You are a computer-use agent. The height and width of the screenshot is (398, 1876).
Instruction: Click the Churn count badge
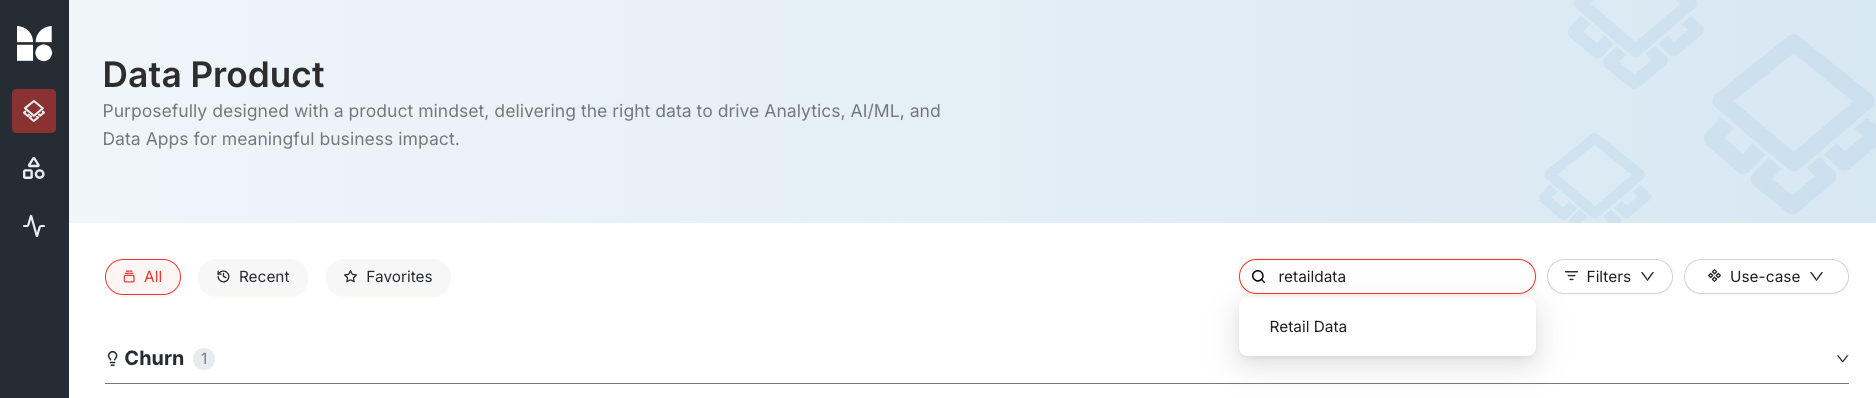[204, 359]
